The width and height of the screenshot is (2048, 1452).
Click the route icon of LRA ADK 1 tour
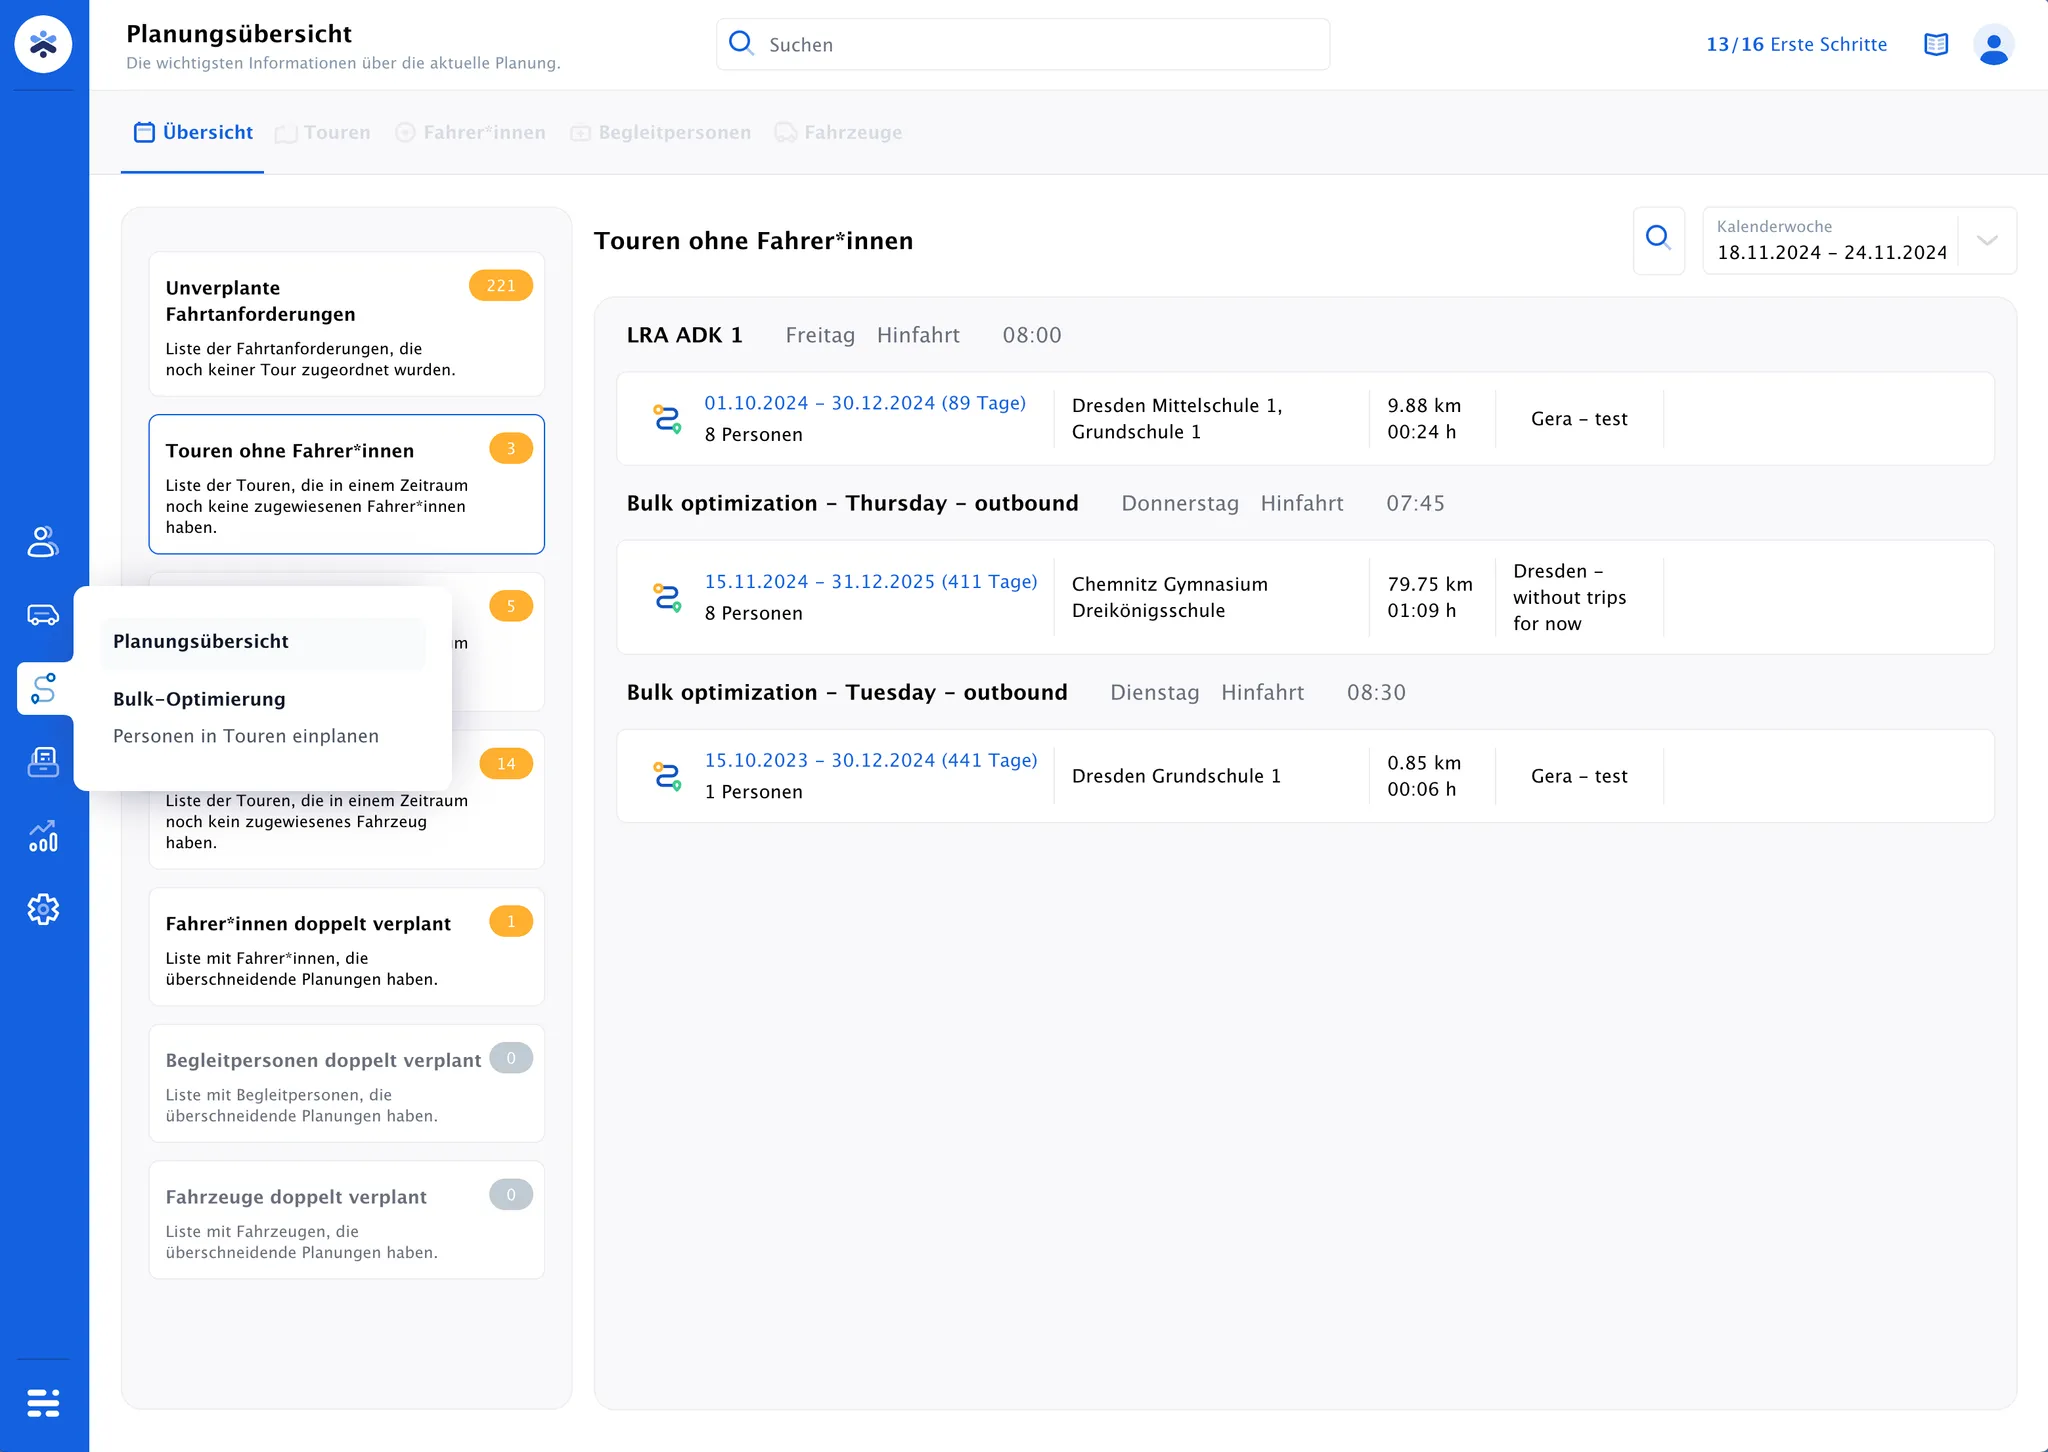[667, 419]
